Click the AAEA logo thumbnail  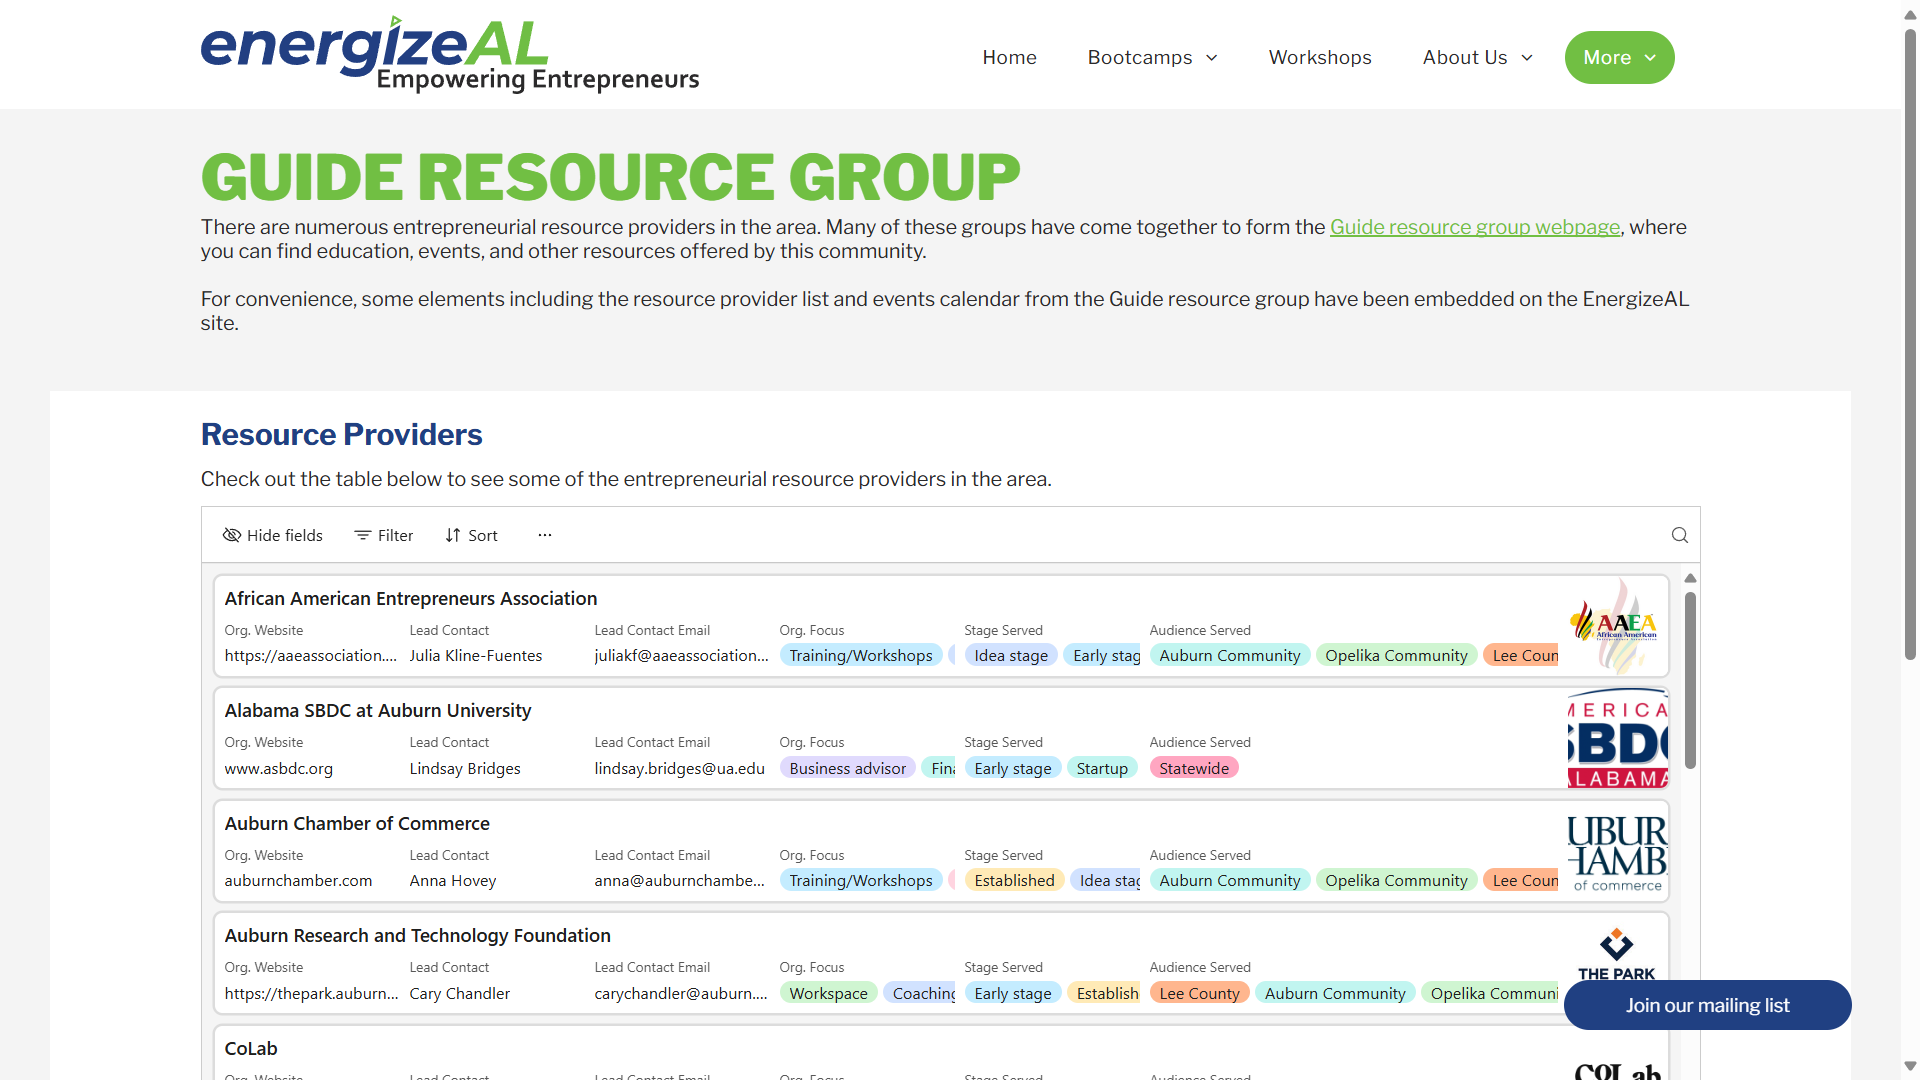pyautogui.click(x=1617, y=626)
